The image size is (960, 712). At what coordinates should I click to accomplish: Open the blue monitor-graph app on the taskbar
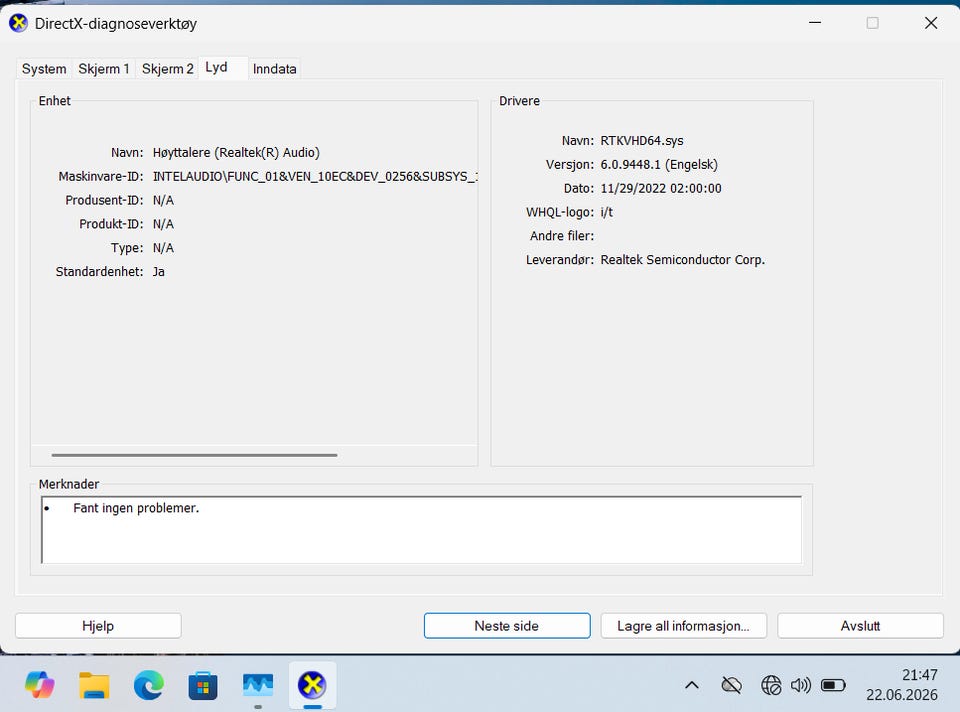click(x=258, y=684)
